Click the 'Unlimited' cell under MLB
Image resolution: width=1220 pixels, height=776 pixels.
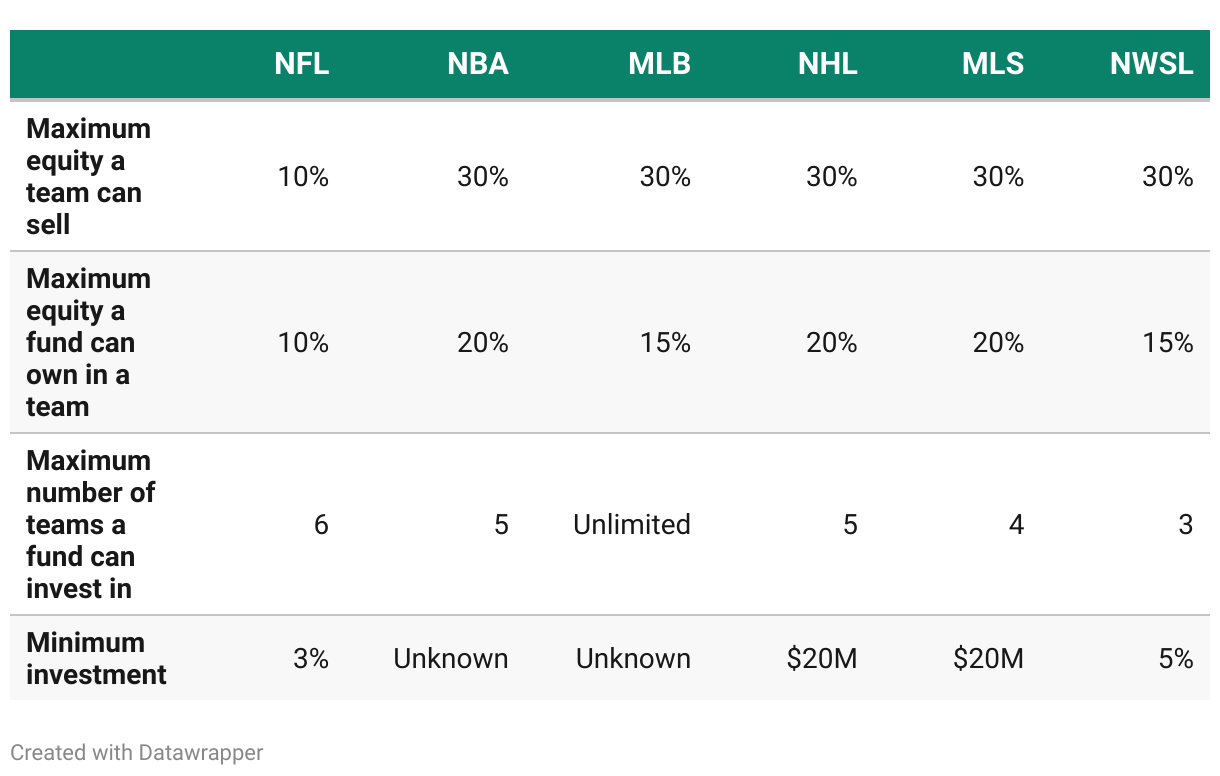point(632,524)
